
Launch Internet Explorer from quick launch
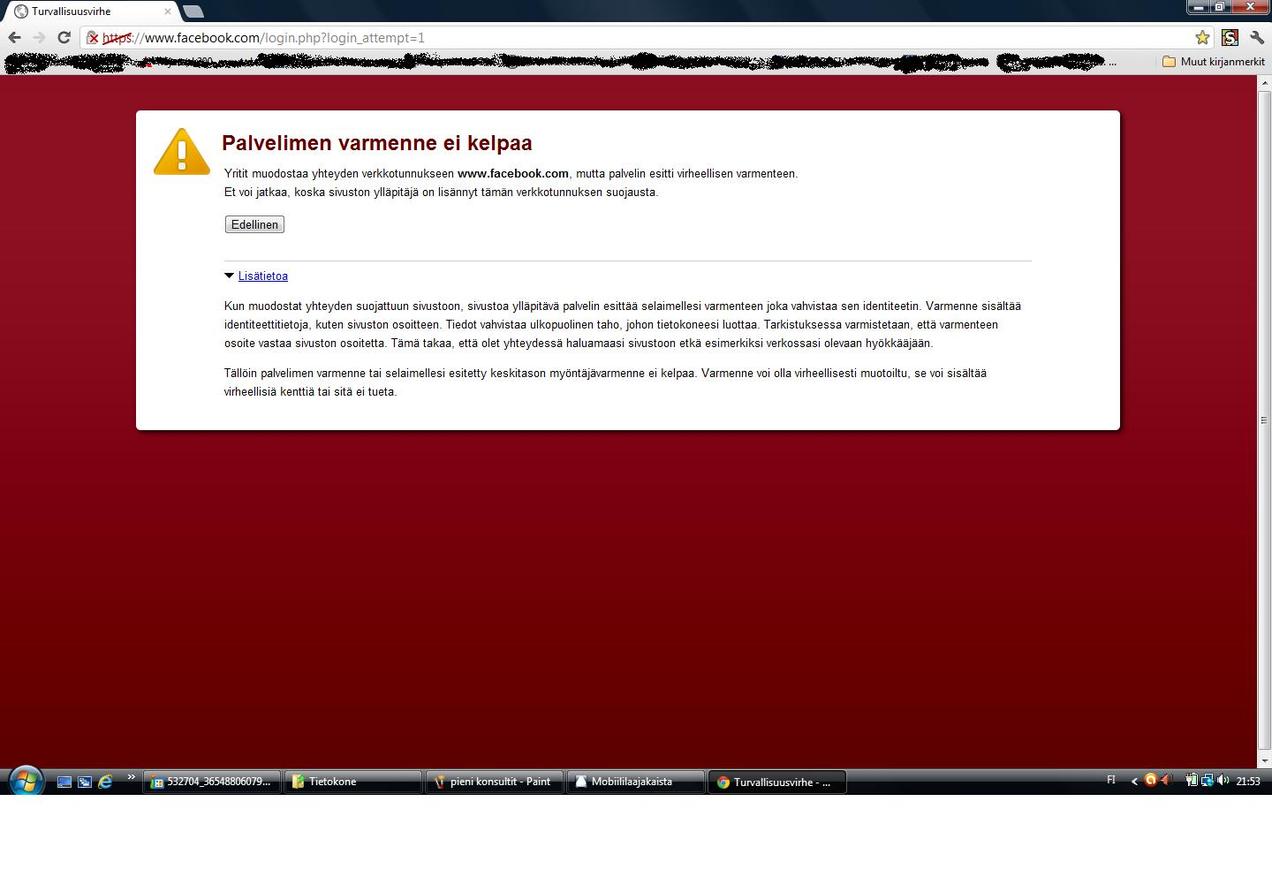coord(105,782)
